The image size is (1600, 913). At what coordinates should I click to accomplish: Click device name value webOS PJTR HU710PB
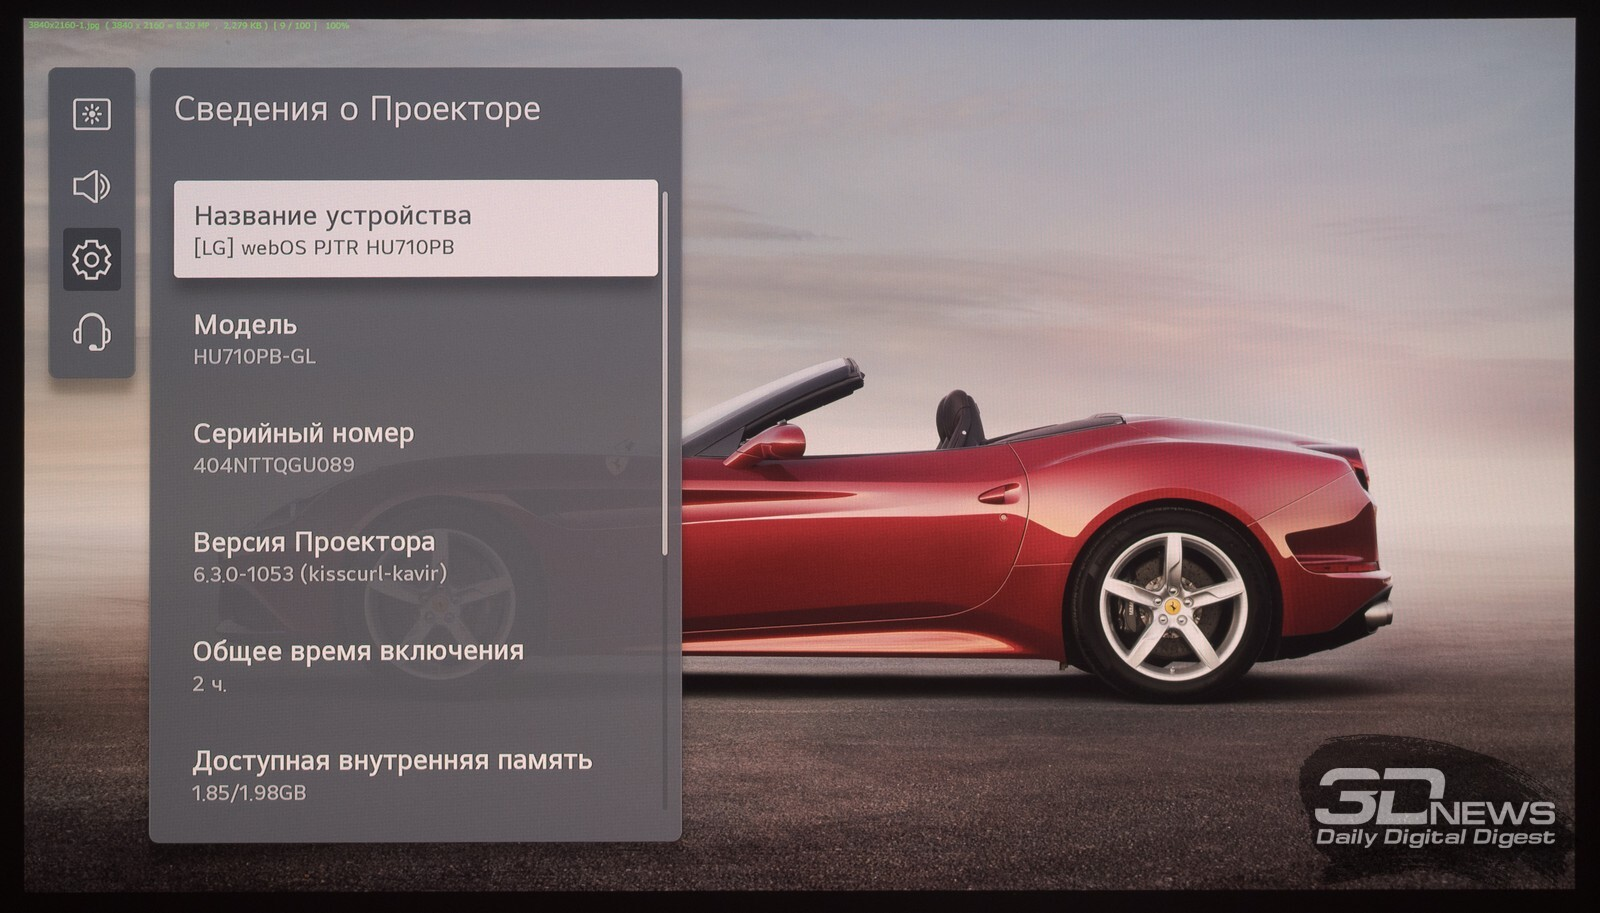pos(324,247)
